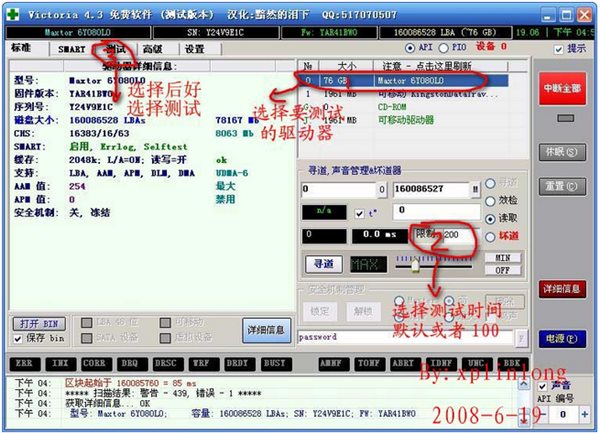The image size is (600, 433).
Task: Select the Kingston removable drive row
Action: tap(404, 94)
